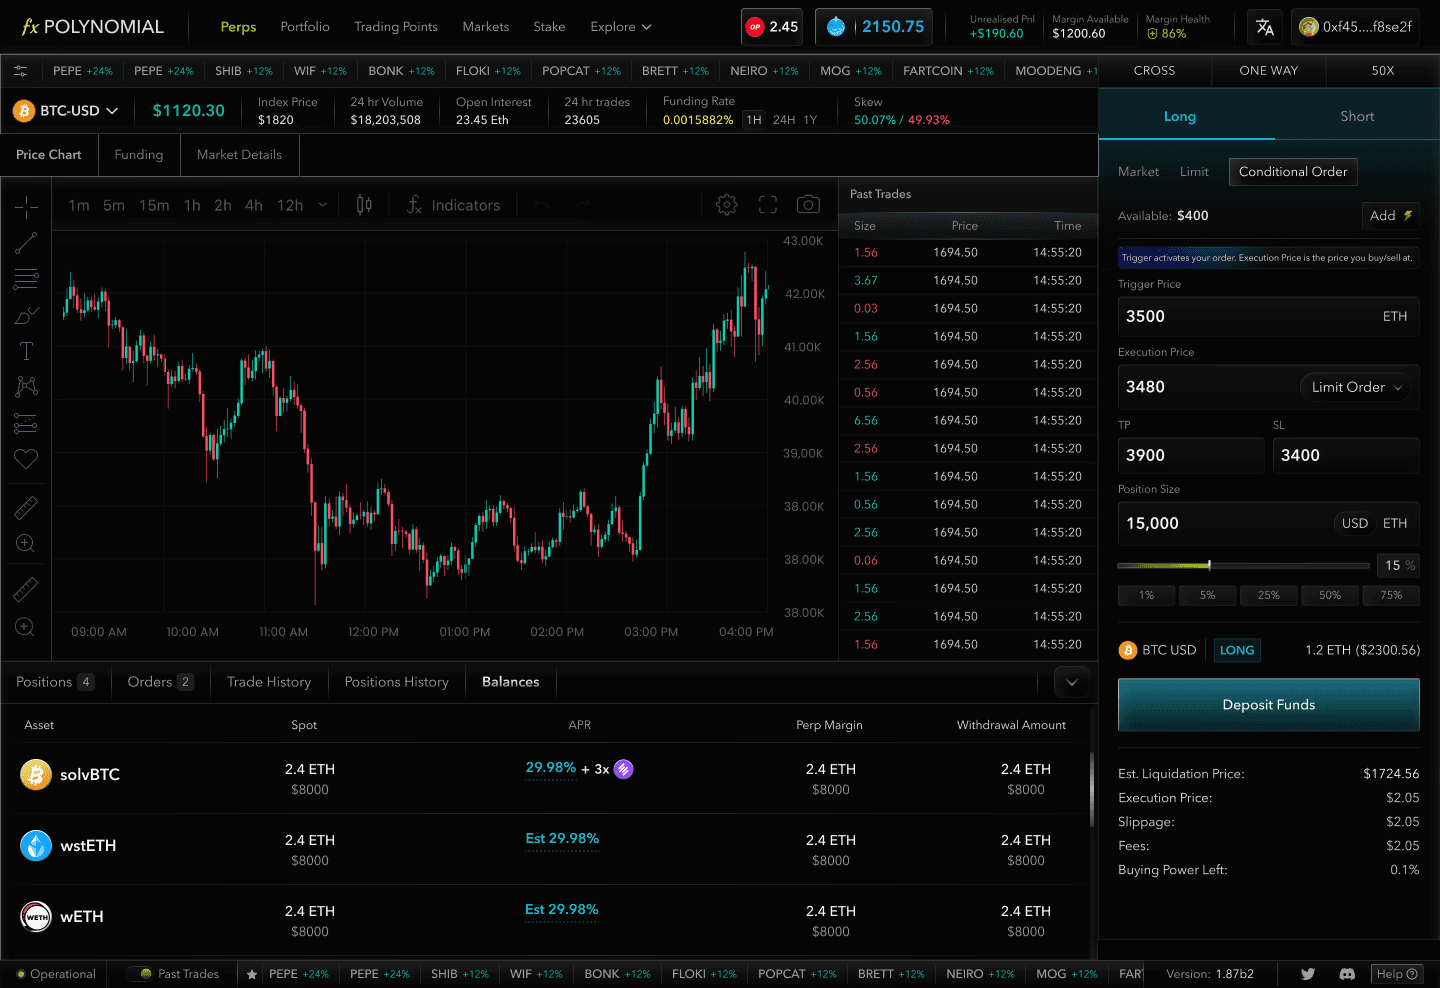This screenshot has height=988, width=1440.
Task: Switch position size unit to USD
Action: click(x=1355, y=523)
